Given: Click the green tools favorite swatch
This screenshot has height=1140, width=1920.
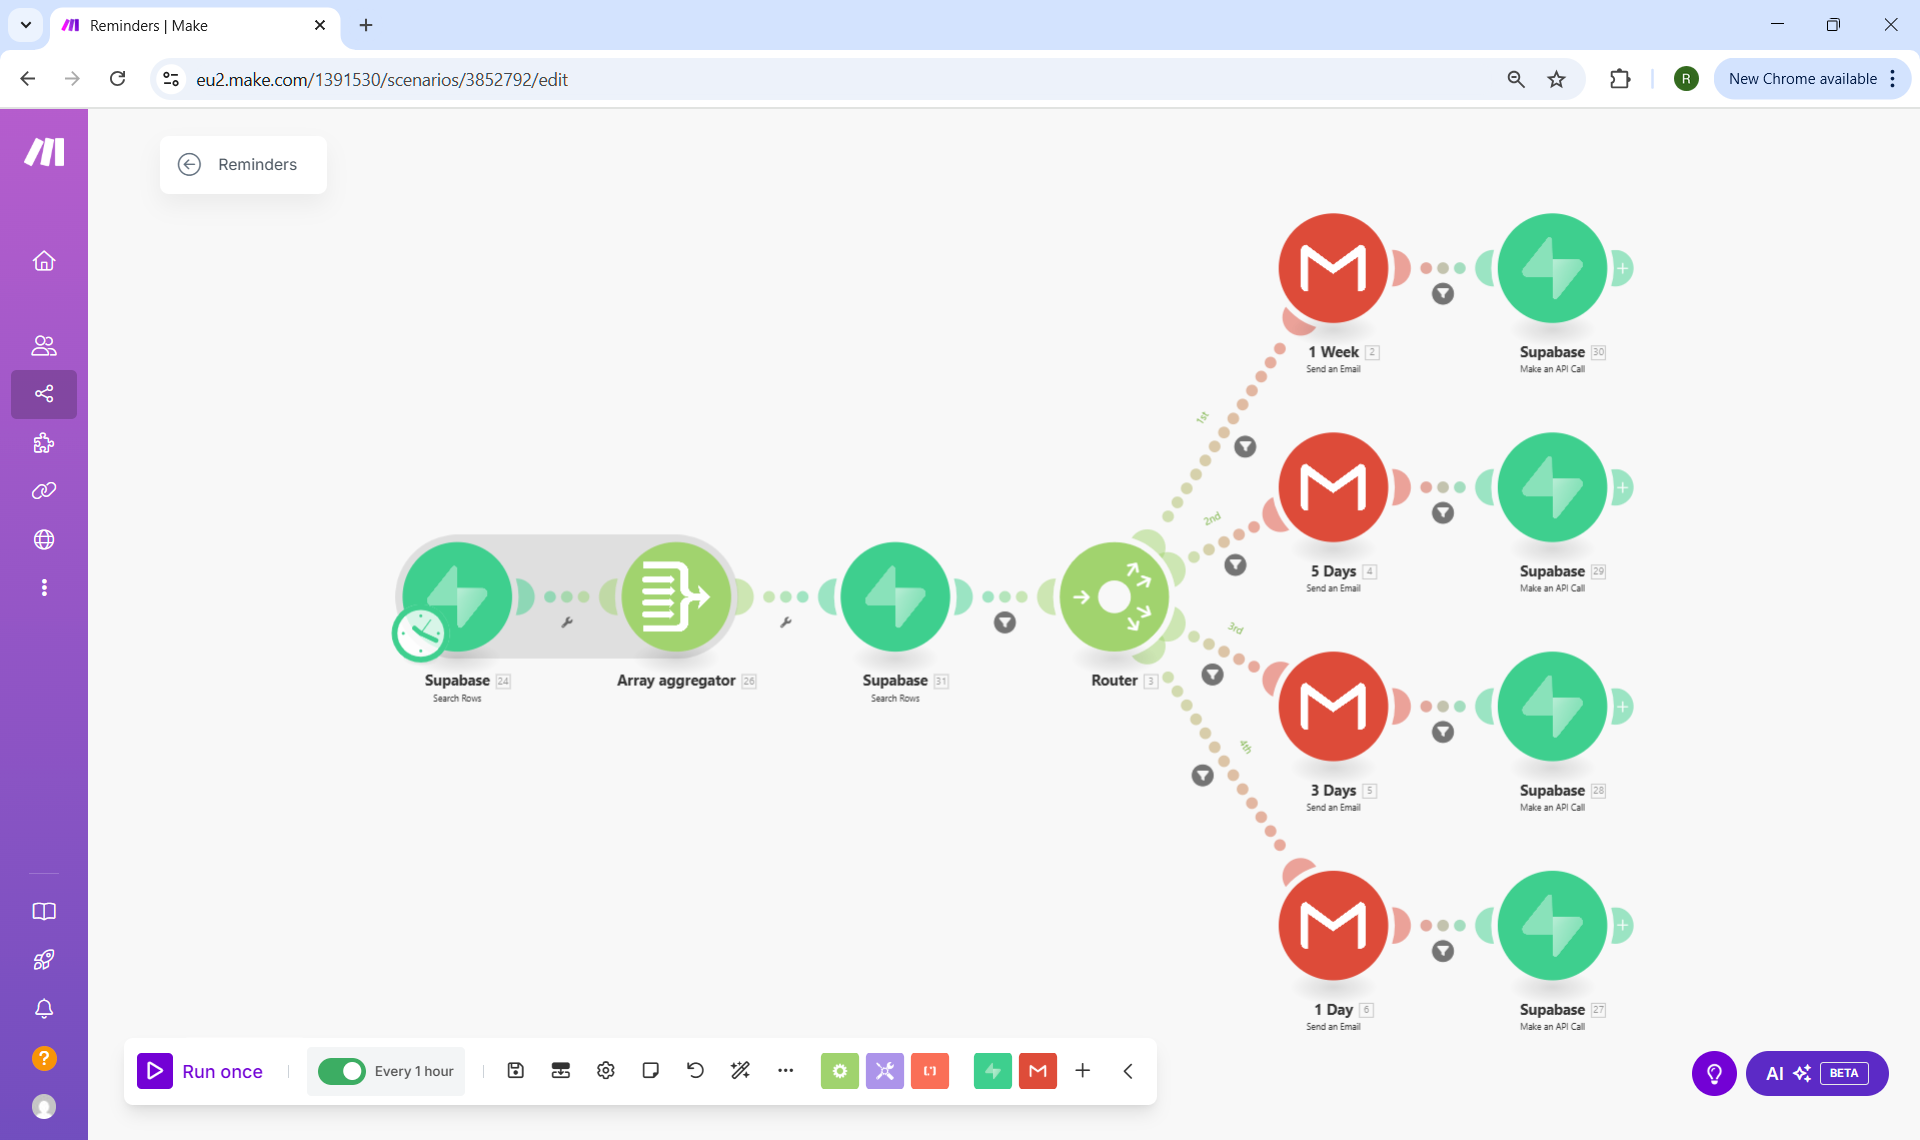Looking at the screenshot, I should (839, 1071).
